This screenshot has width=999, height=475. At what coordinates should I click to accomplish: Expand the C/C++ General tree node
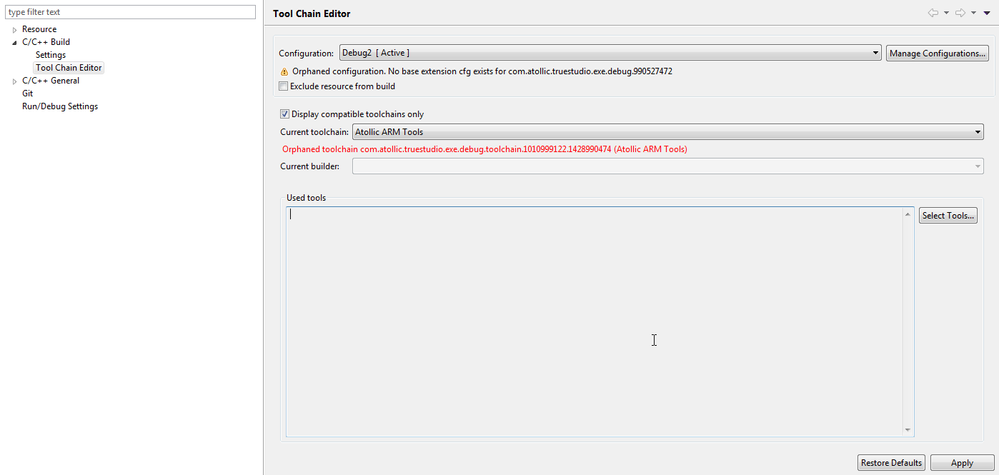pyautogui.click(x=14, y=82)
